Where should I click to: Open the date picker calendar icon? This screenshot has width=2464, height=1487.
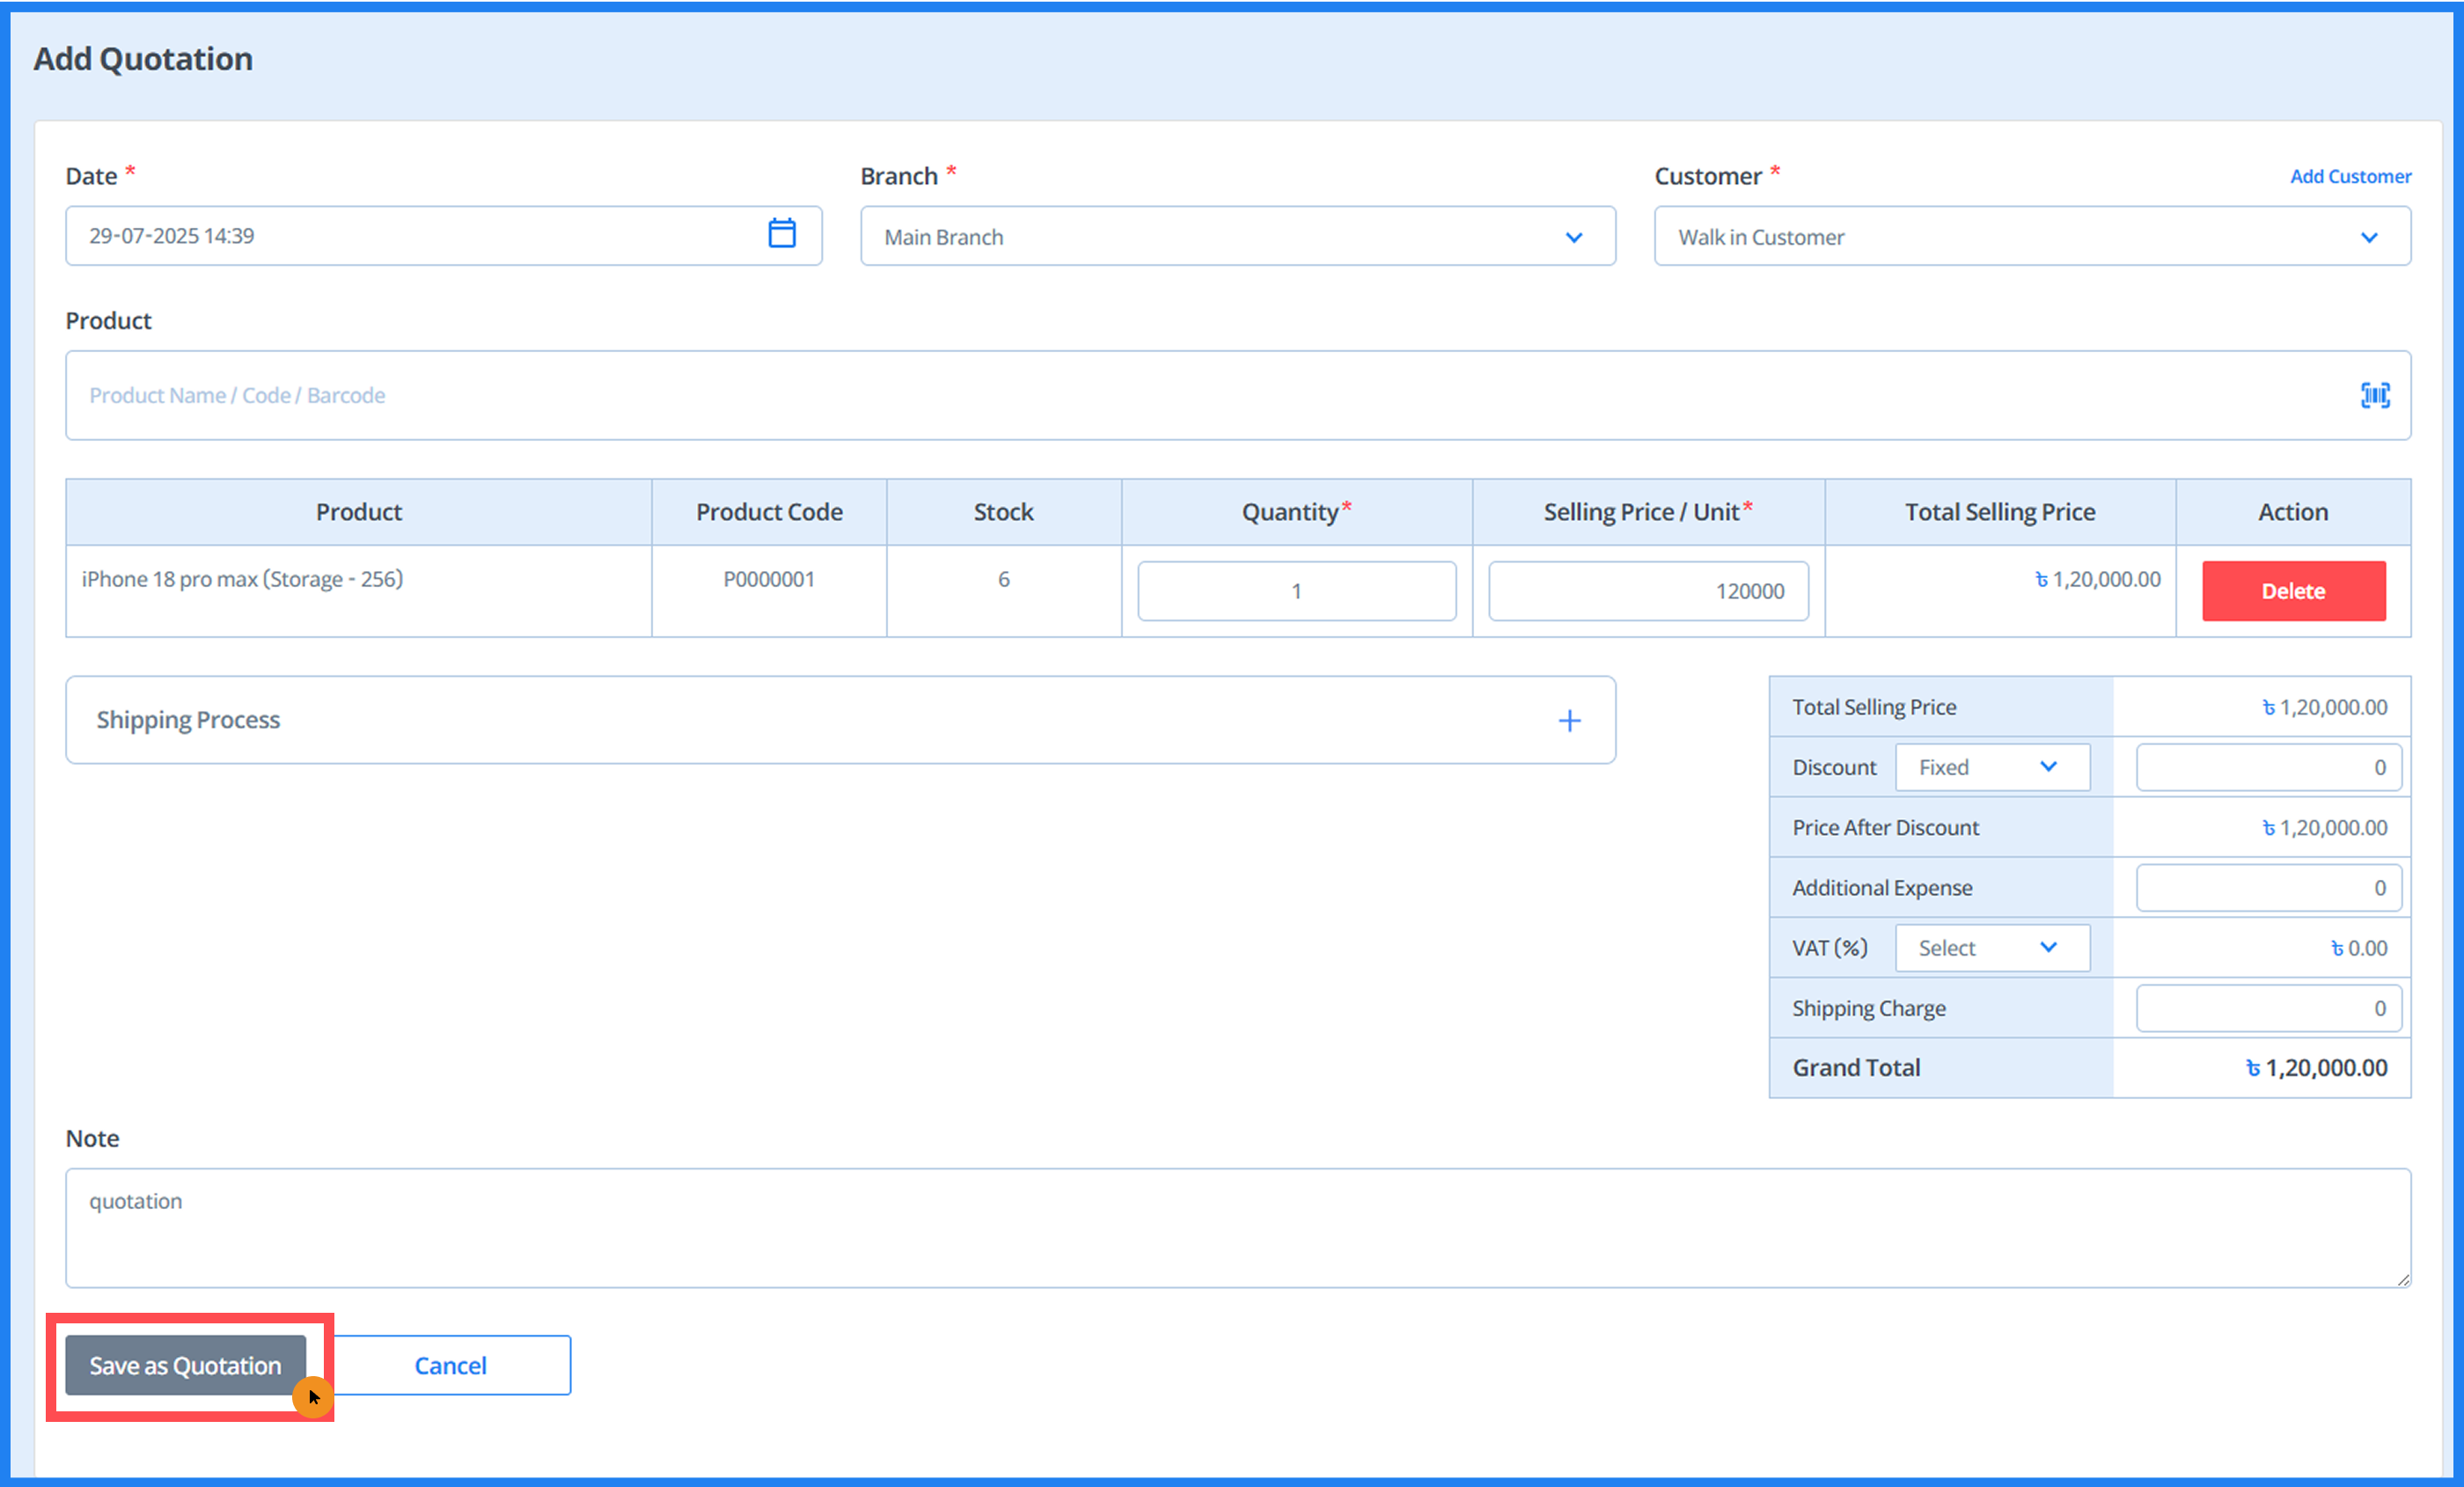click(x=781, y=234)
